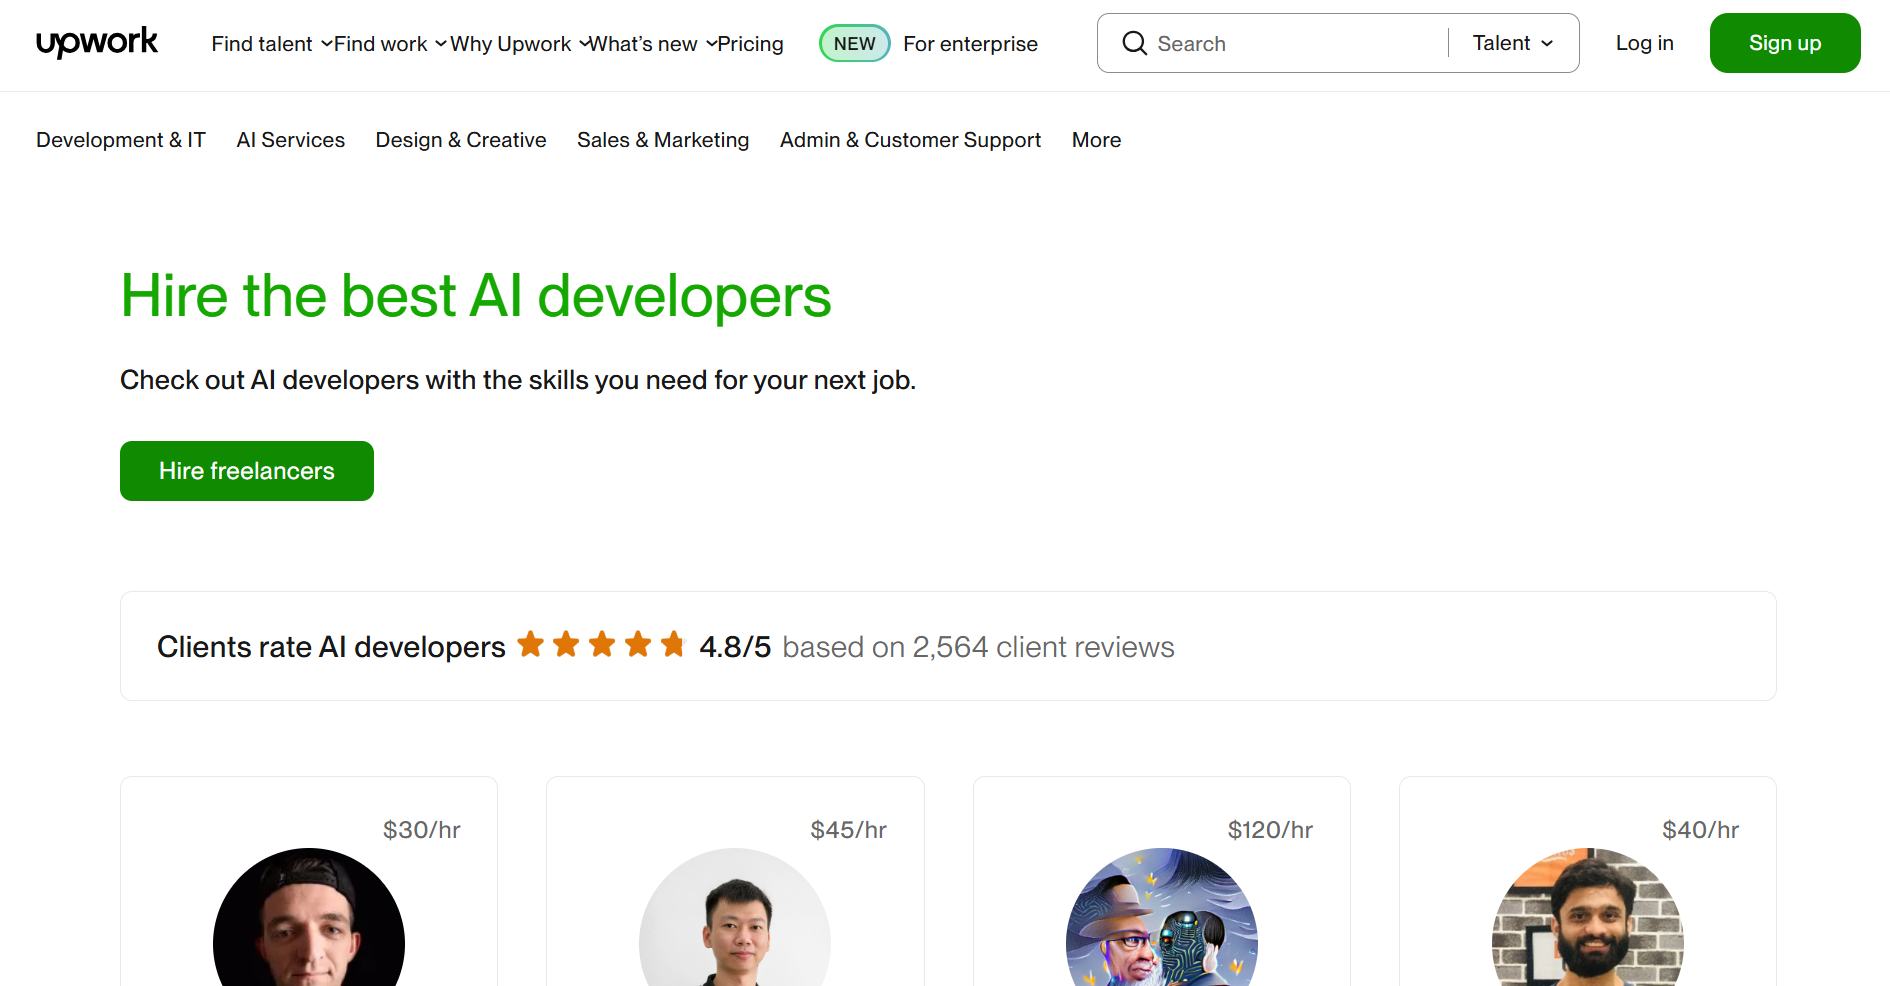
Task: Go to AI Services category
Action: click(x=290, y=140)
